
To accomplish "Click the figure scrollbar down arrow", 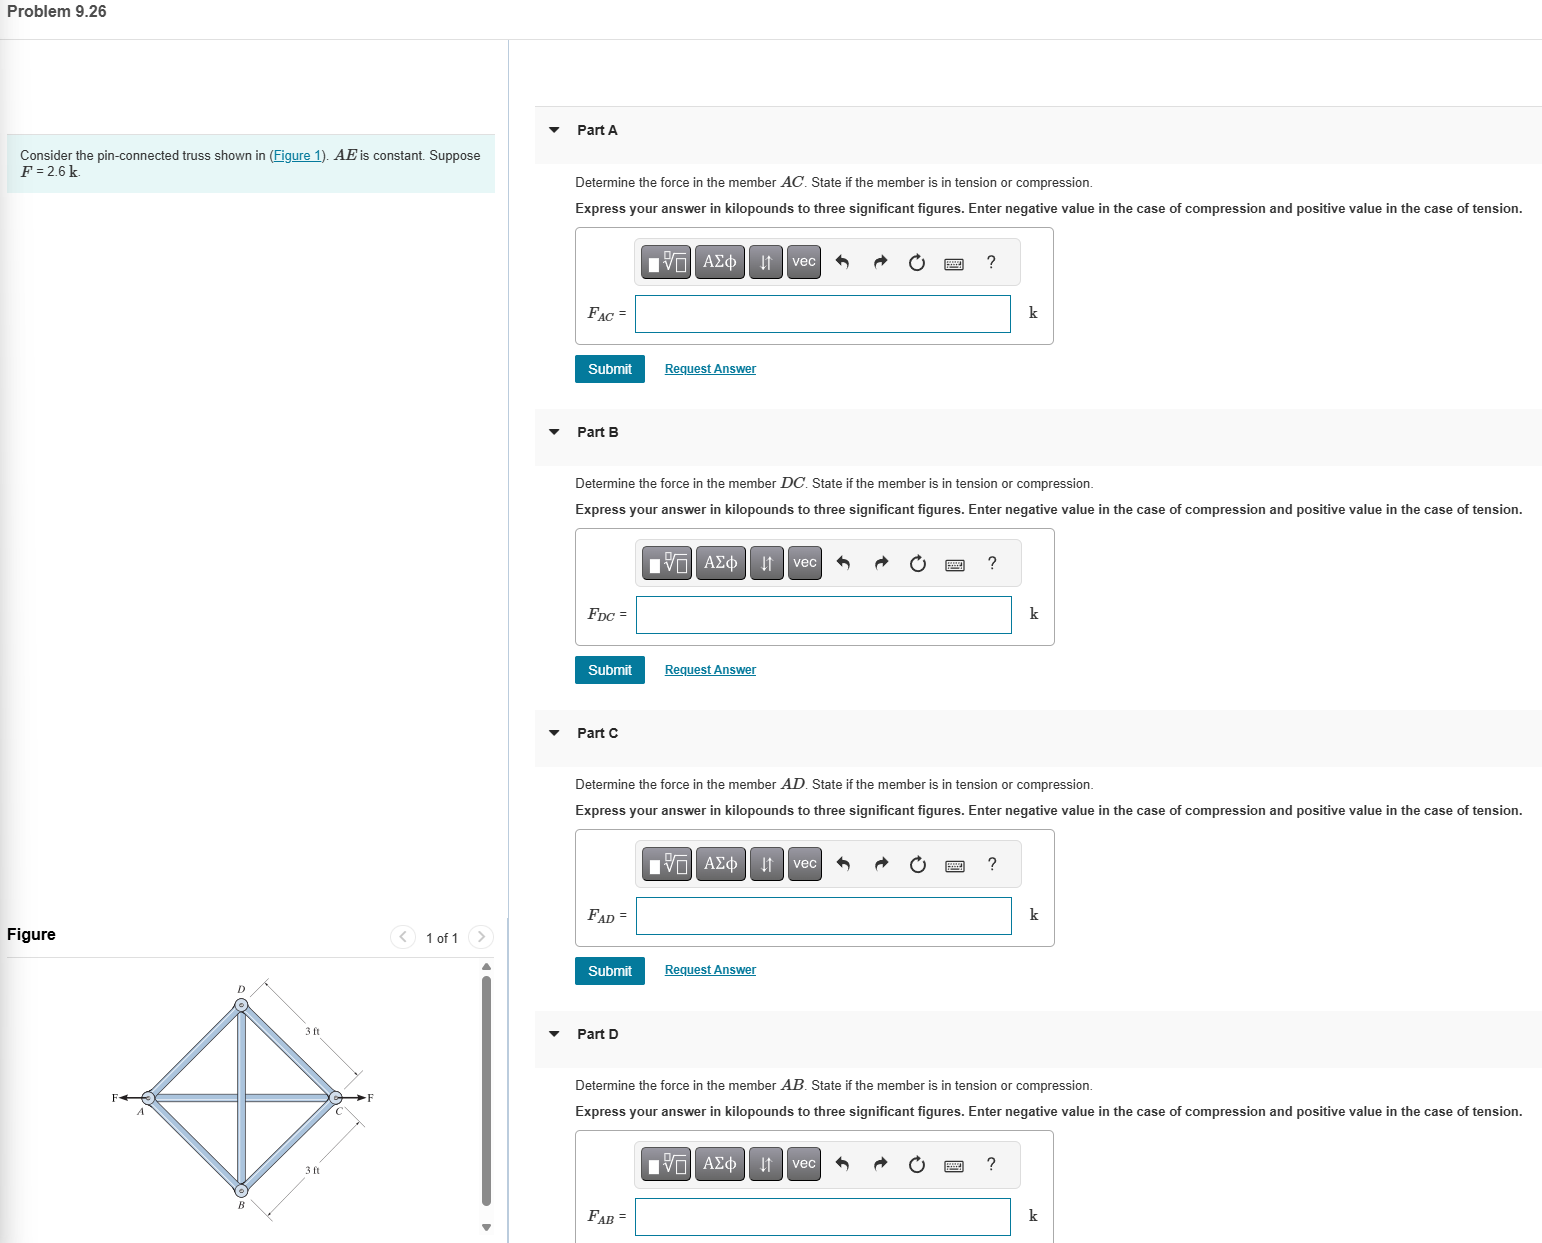I will [x=486, y=1226].
